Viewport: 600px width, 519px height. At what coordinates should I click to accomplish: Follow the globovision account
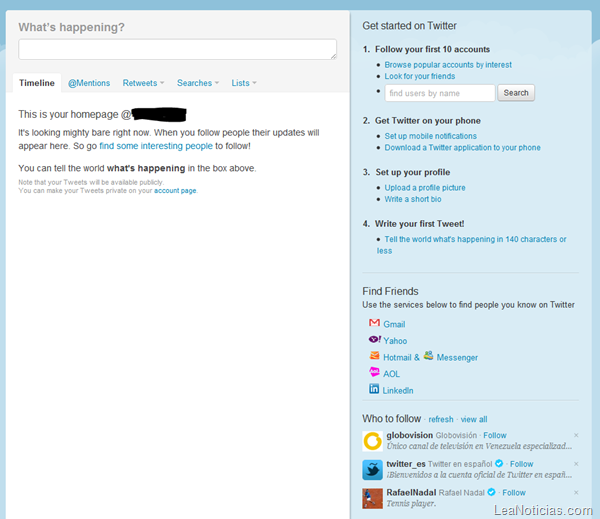495,435
